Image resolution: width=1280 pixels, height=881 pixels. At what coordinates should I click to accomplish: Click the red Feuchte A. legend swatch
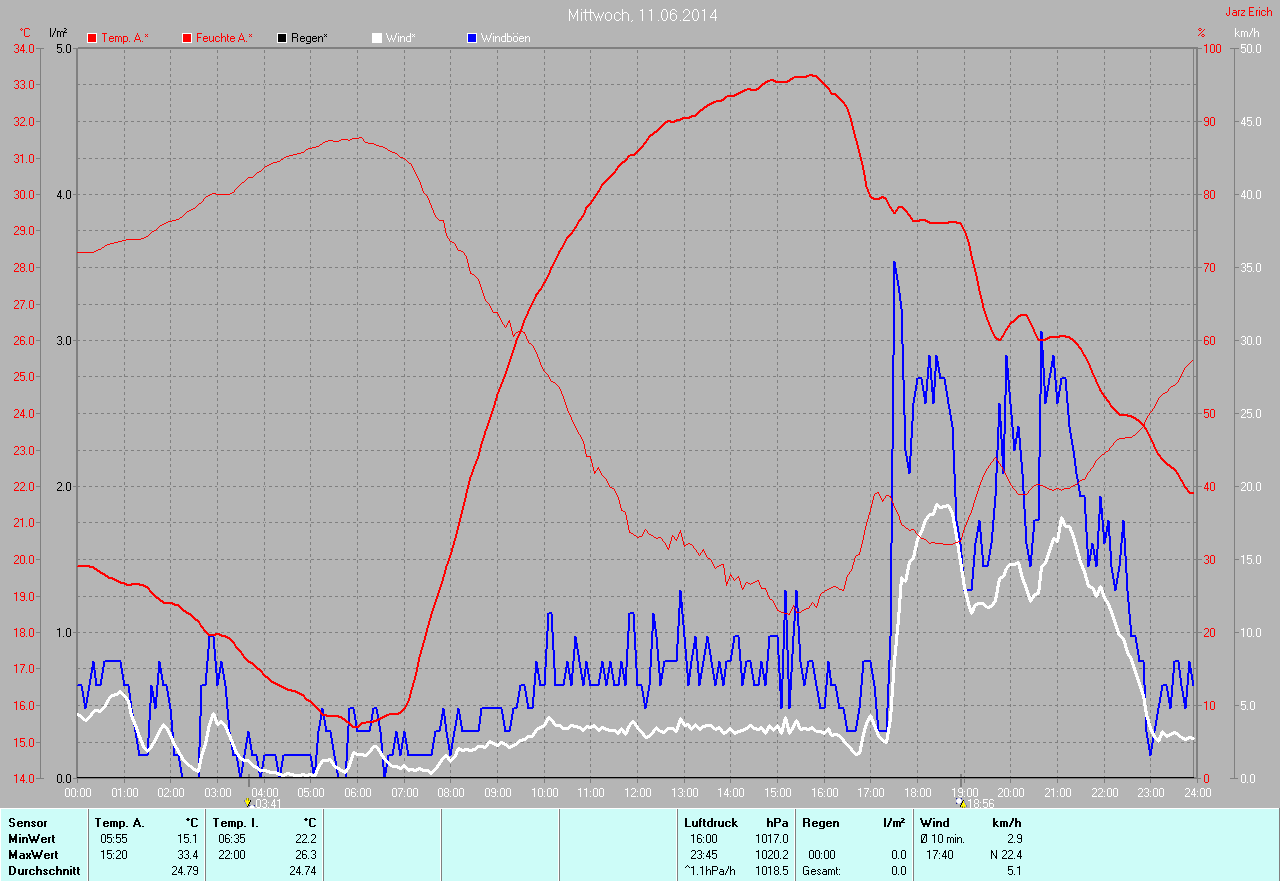[187, 38]
